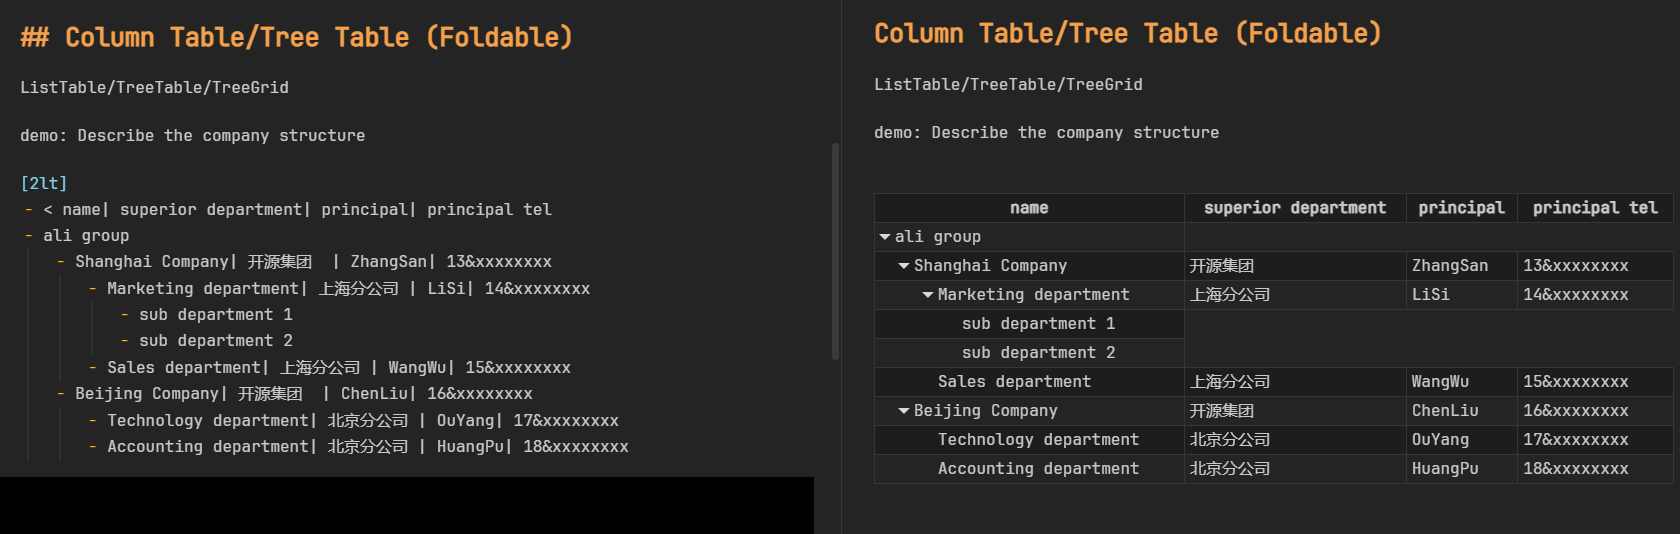Image resolution: width=1680 pixels, height=534 pixels.
Task: Select the 'sub department 1' tree row
Action: pyautogui.click(x=1038, y=324)
